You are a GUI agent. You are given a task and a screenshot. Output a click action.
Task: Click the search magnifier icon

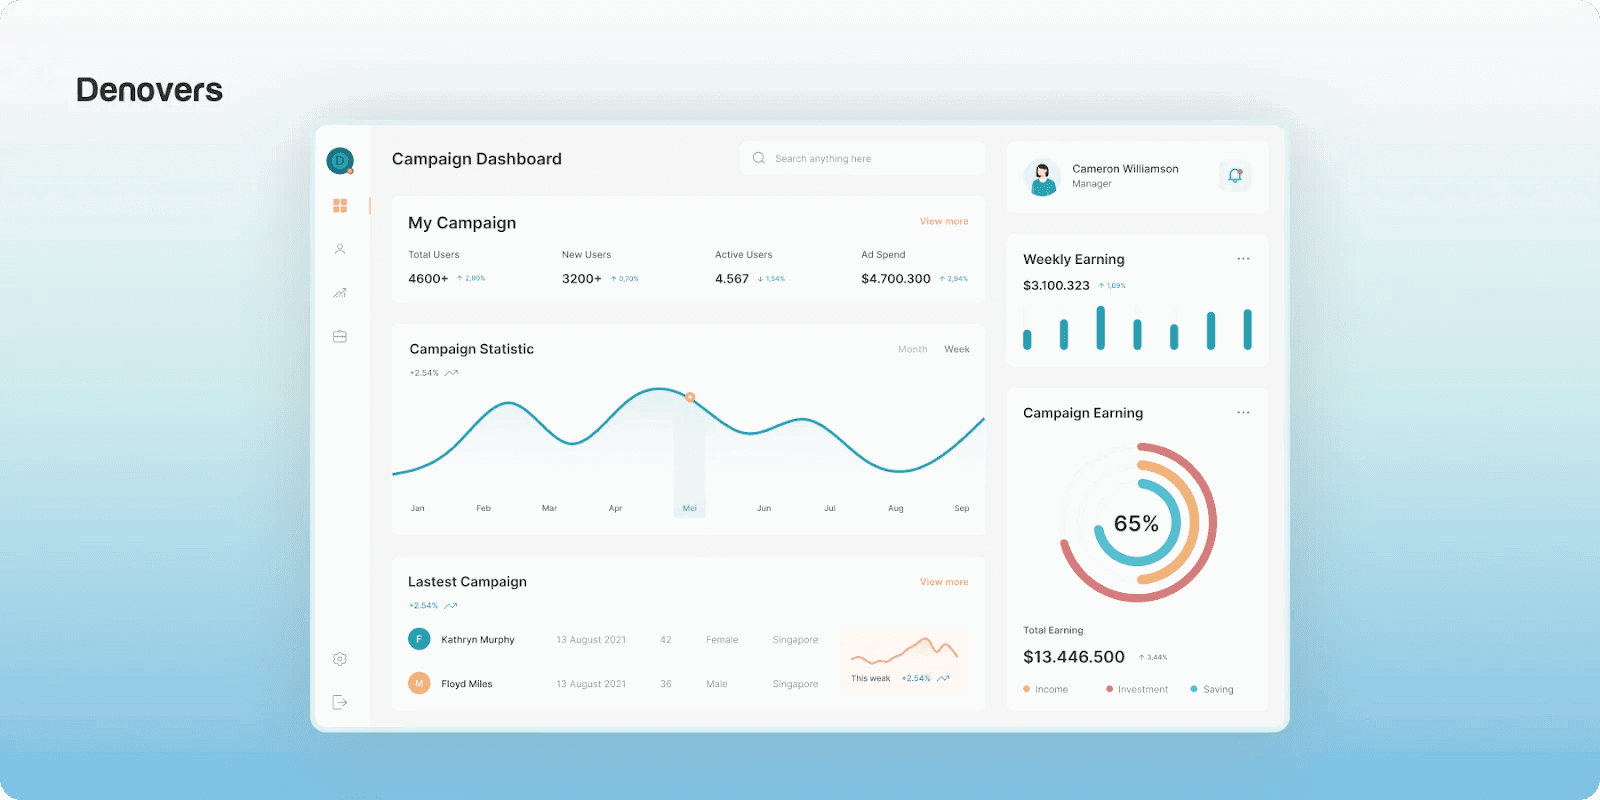(759, 158)
